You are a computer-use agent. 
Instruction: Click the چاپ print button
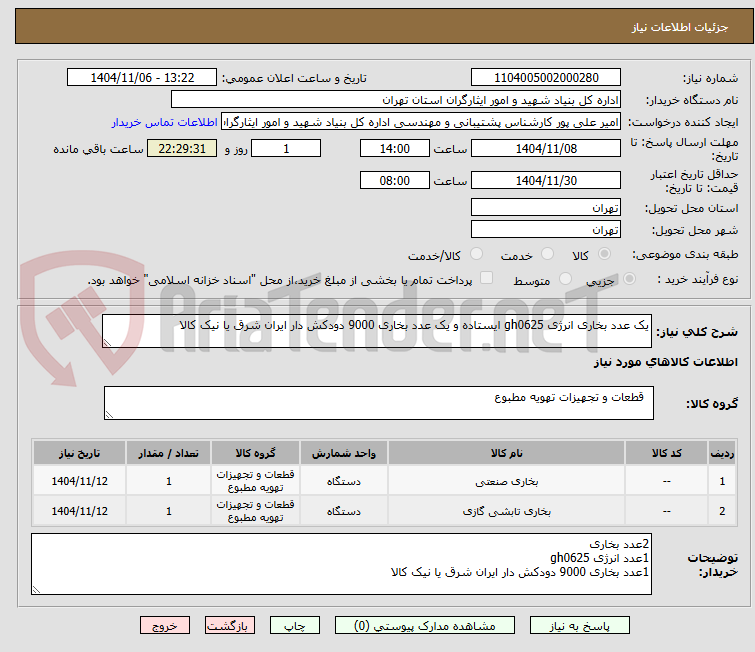[295, 626]
